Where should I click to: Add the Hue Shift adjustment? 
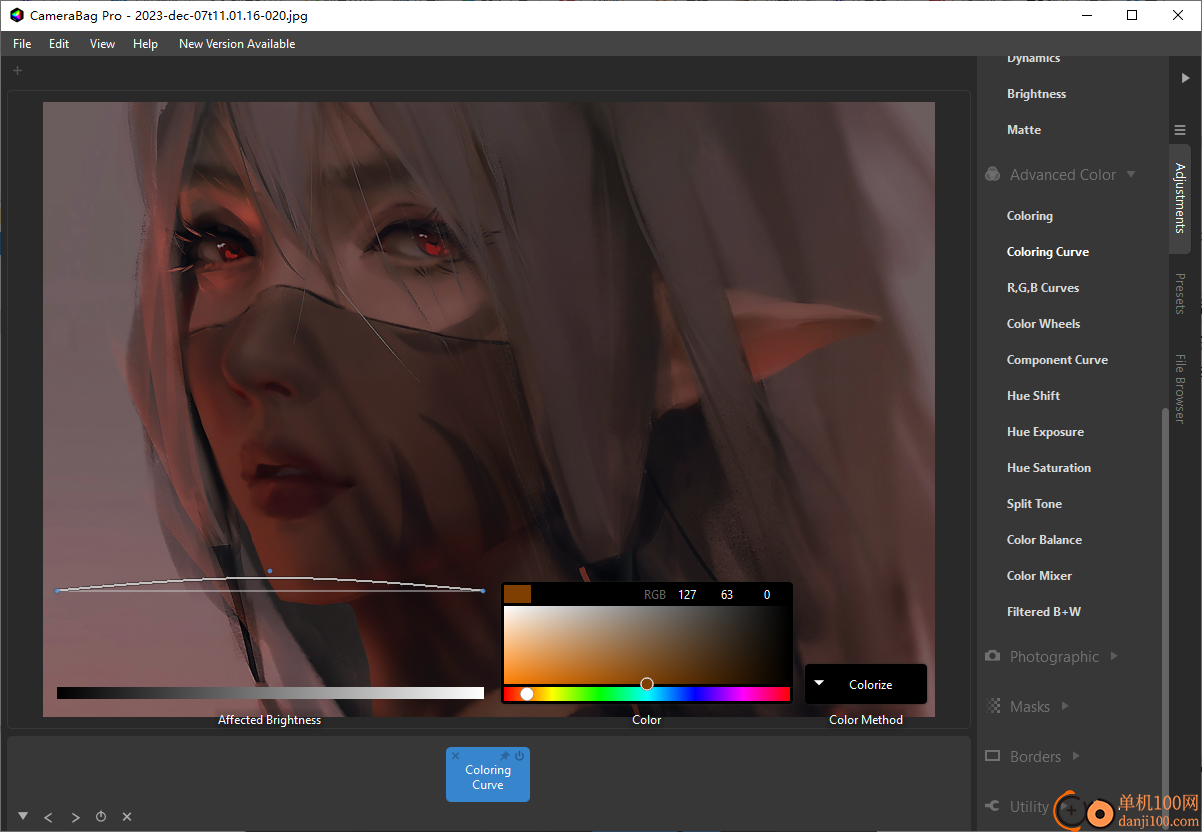click(x=1033, y=396)
